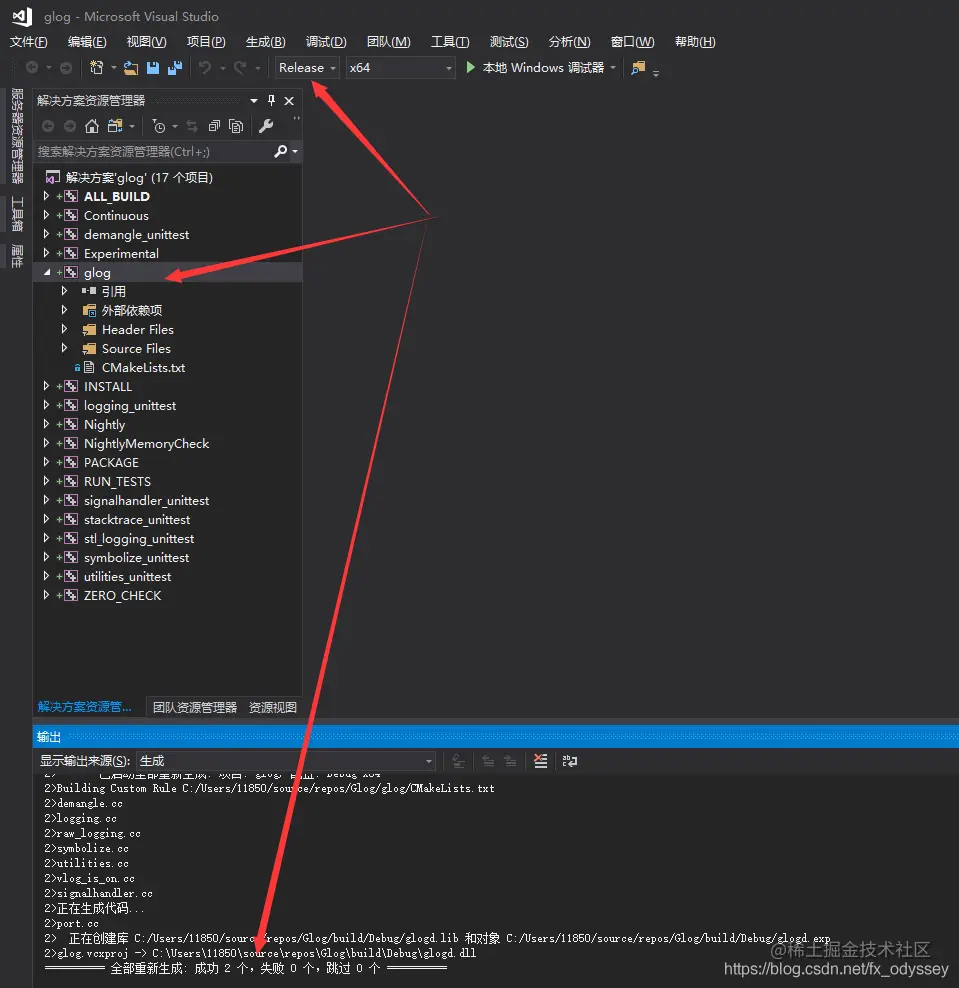Click the Redo arrow icon
The height and width of the screenshot is (988, 959).
coord(240,67)
